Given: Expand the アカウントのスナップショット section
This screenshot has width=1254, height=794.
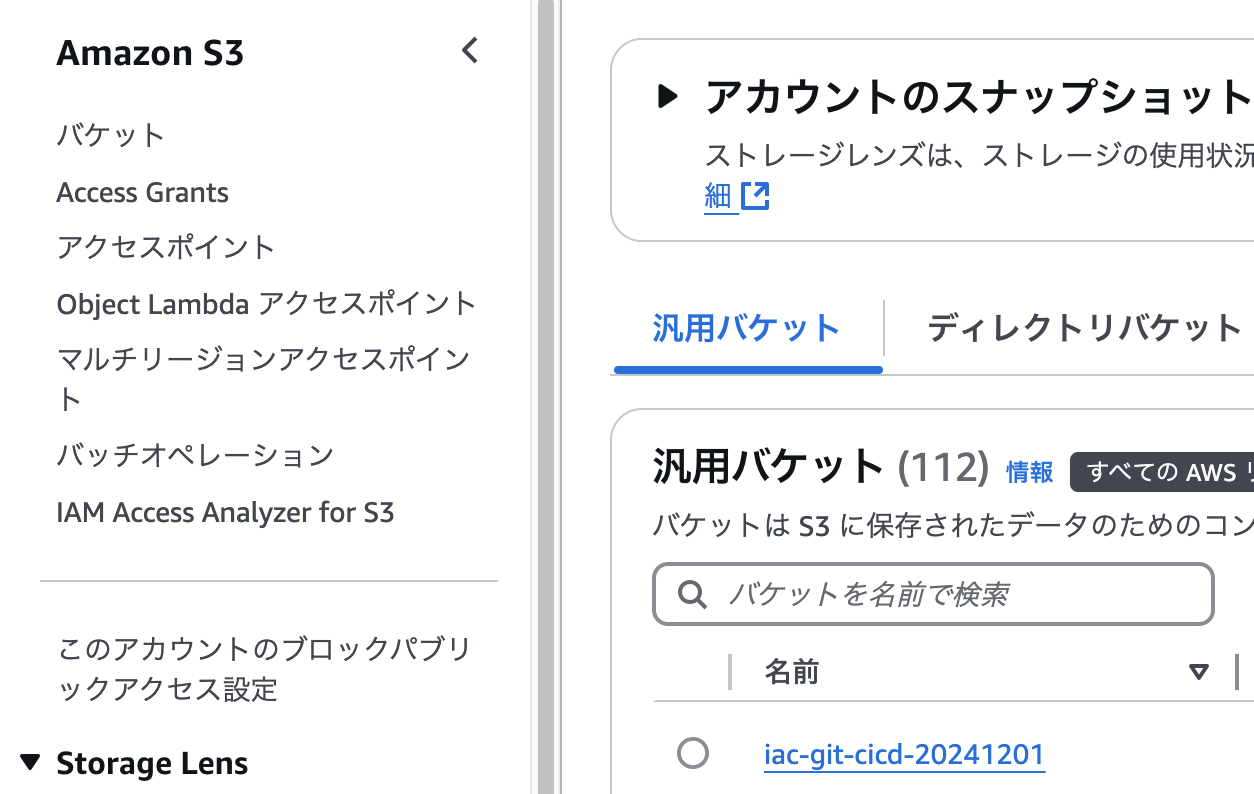Looking at the screenshot, I should tap(667, 97).
